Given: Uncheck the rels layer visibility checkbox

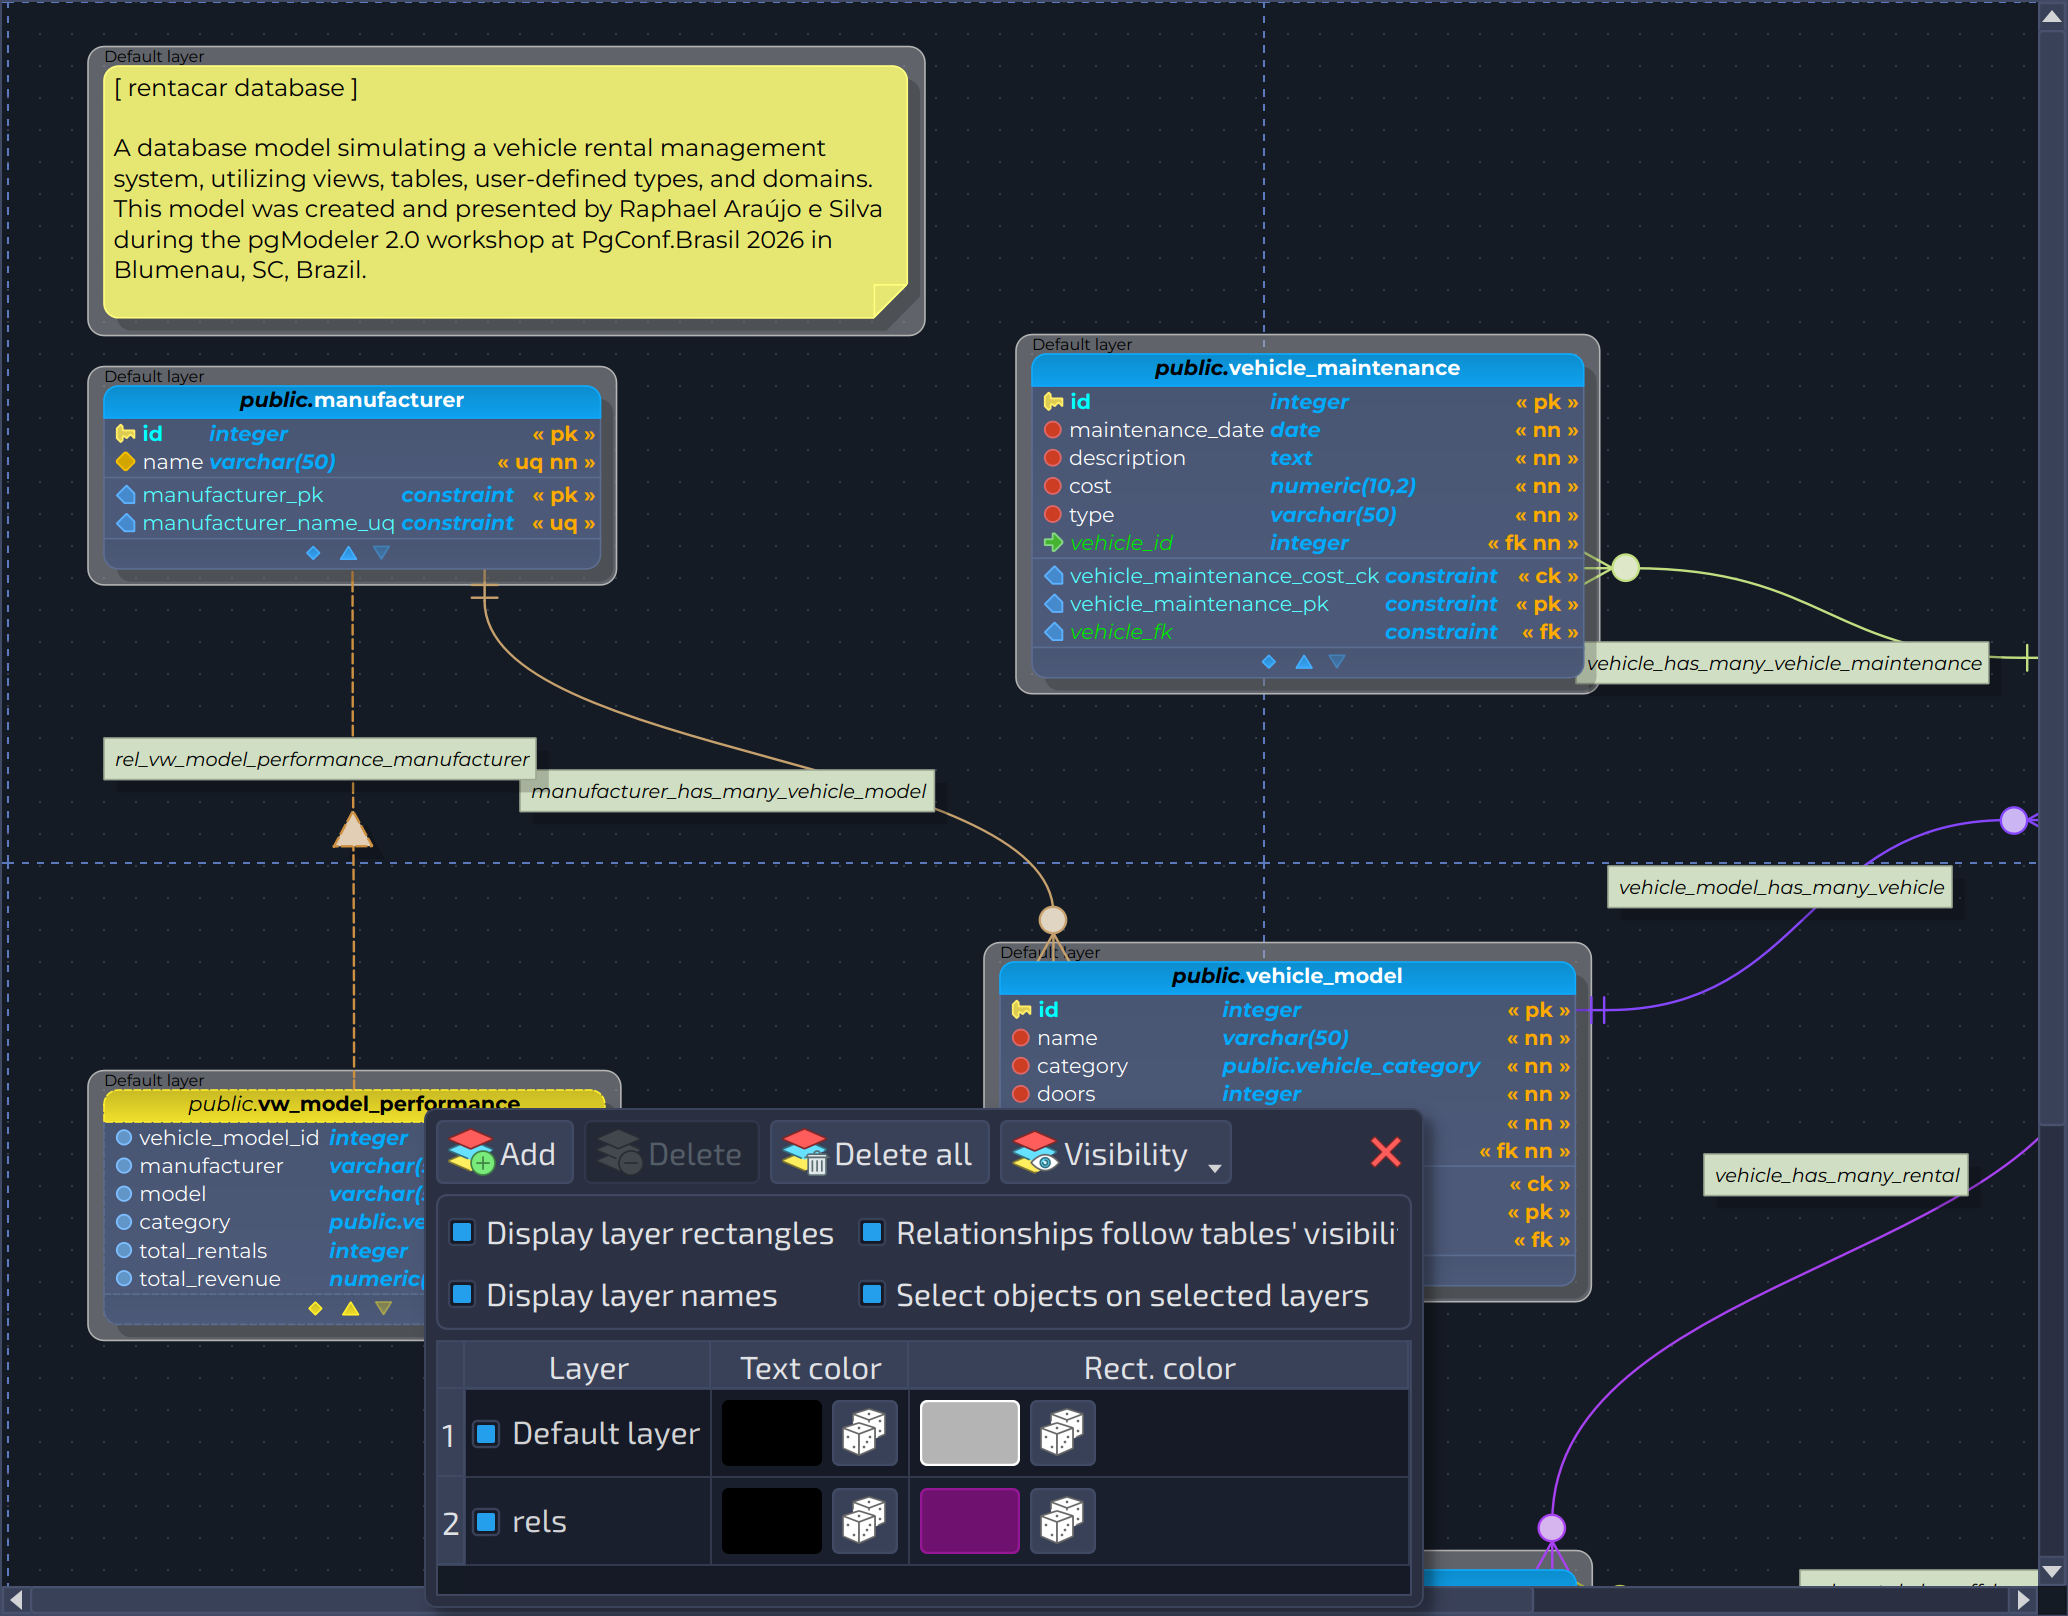Looking at the screenshot, I should tap(487, 1522).
